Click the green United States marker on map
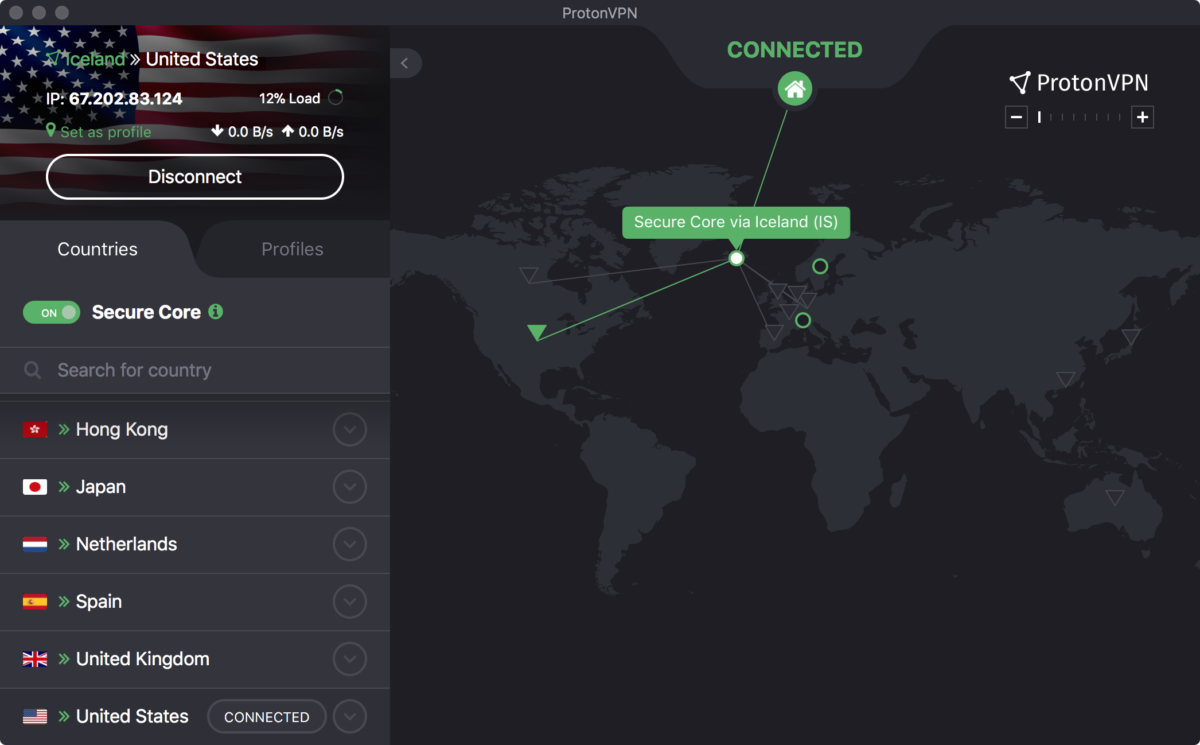 click(537, 332)
